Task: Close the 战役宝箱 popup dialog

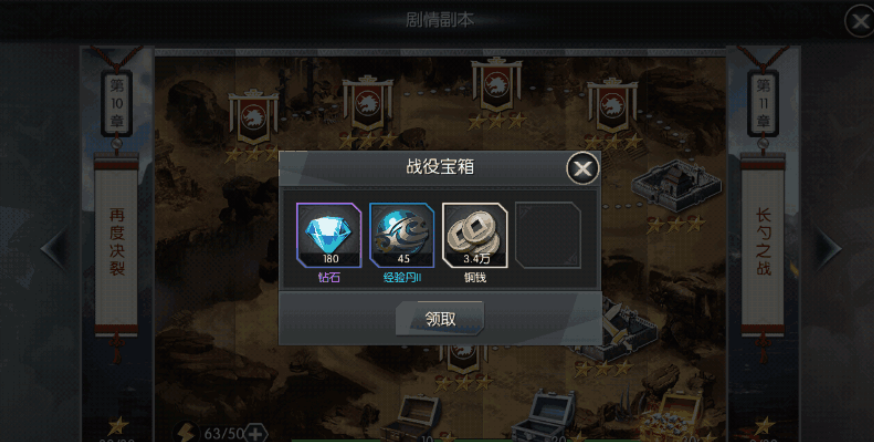Action: (582, 168)
